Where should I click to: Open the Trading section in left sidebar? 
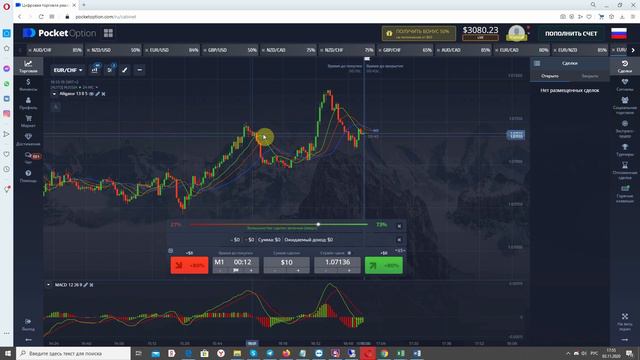tap(28, 66)
